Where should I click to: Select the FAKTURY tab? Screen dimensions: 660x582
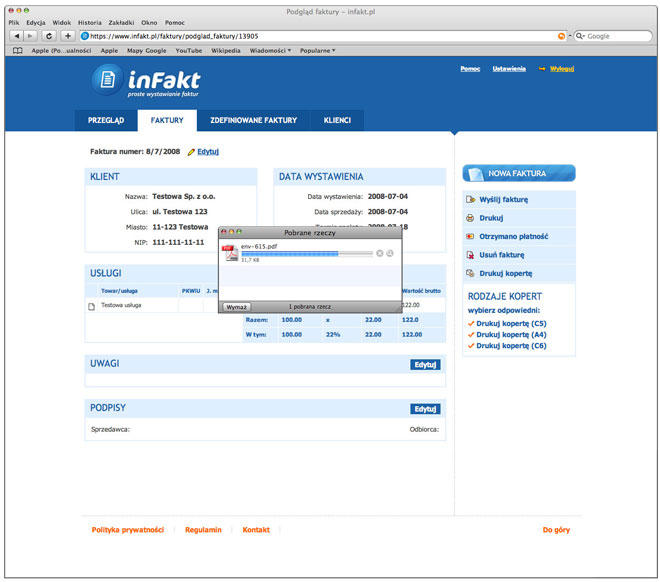pyautogui.click(x=167, y=120)
